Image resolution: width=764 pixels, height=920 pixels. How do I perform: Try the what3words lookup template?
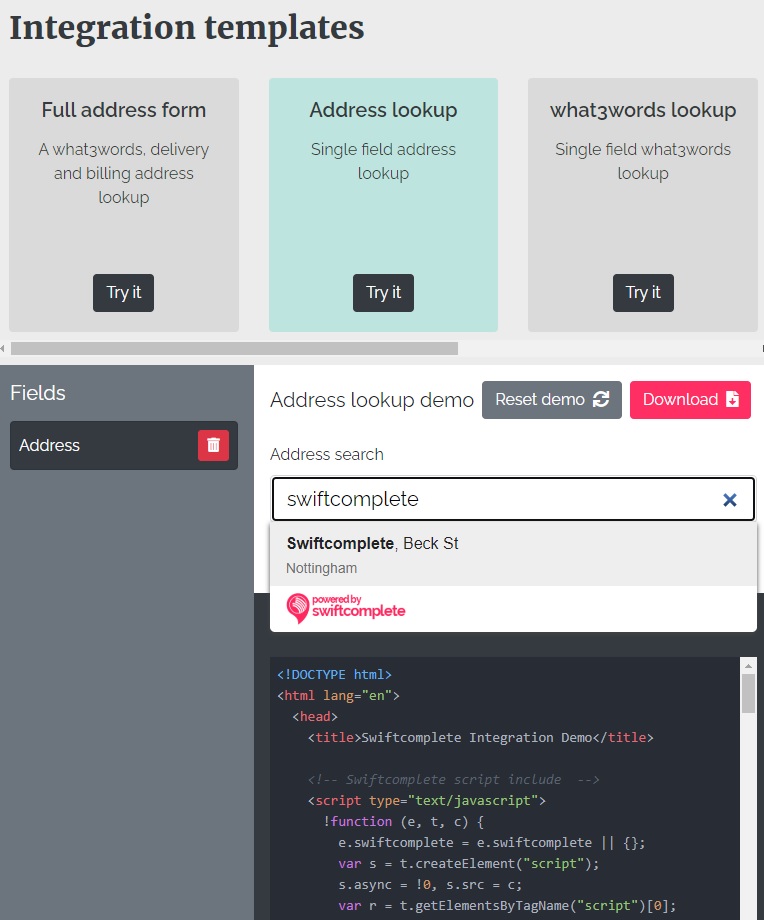[643, 293]
